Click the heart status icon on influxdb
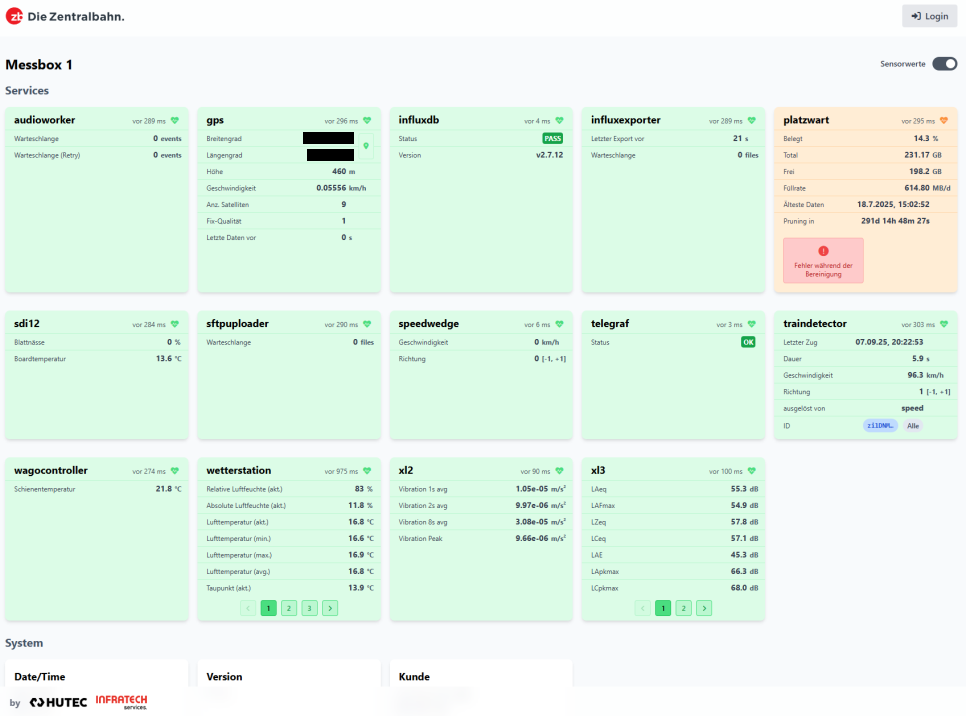 point(559,121)
